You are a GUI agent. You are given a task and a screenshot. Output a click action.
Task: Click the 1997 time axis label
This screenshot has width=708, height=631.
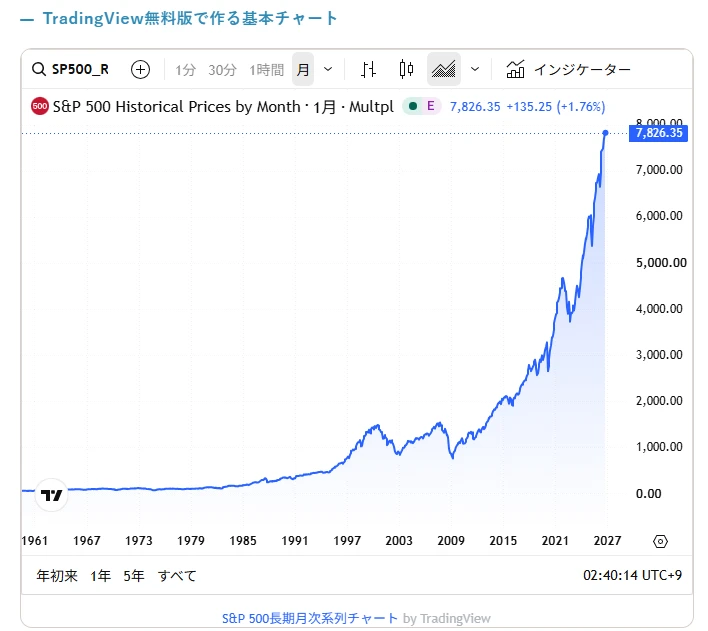pyautogui.click(x=347, y=541)
